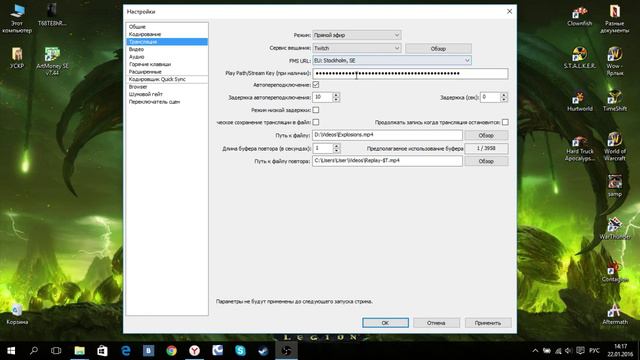Click the Применить button
The height and width of the screenshot is (360, 640).
pyautogui.click(x=488, y=323)
